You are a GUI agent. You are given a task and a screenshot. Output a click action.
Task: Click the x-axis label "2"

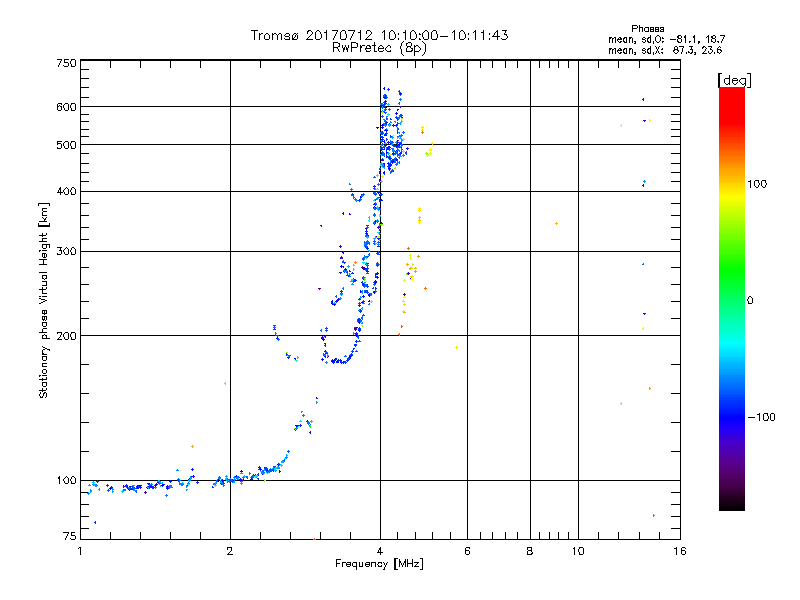pyautogui.click(x=230, y=551)
